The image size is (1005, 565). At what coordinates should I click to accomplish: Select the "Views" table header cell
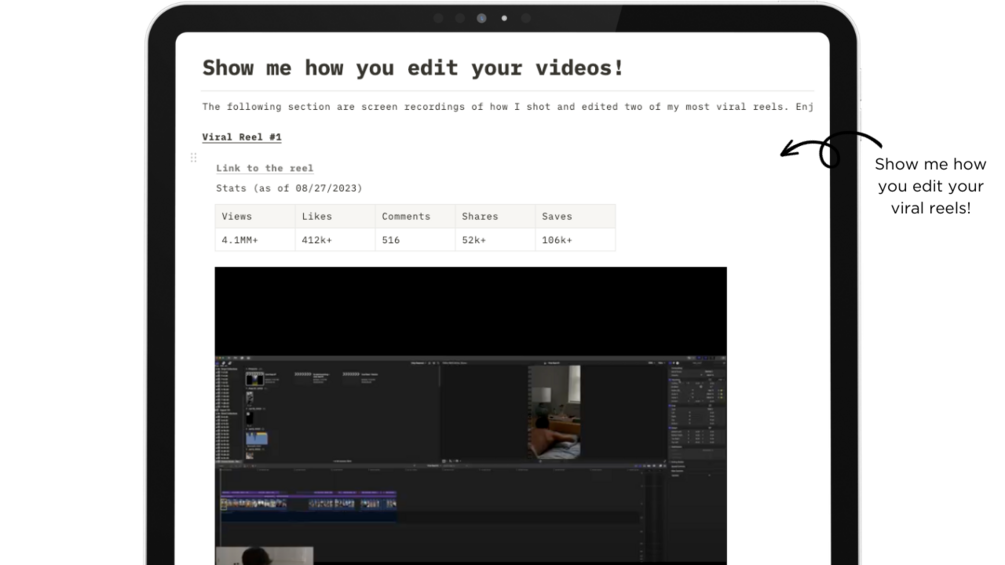[255, 217]
